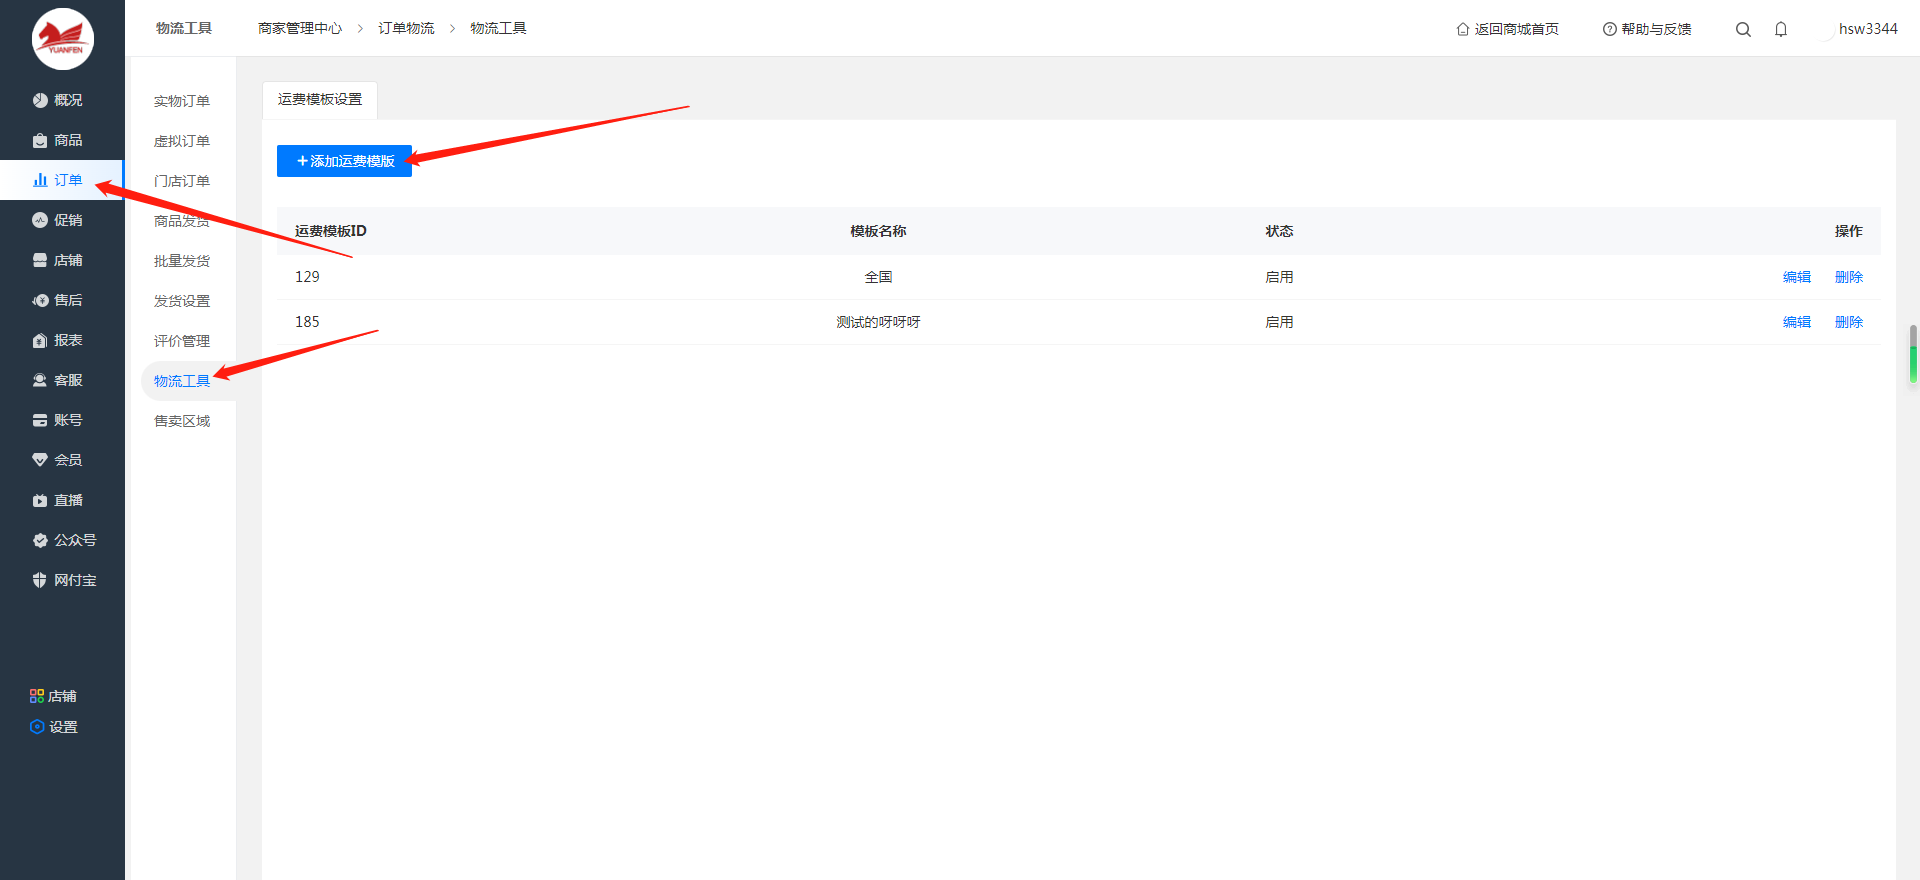The width and height of the screenshot is (1920, 880).
Task: Click the search magnifier icon in header
Action: tap(1743, 29)
